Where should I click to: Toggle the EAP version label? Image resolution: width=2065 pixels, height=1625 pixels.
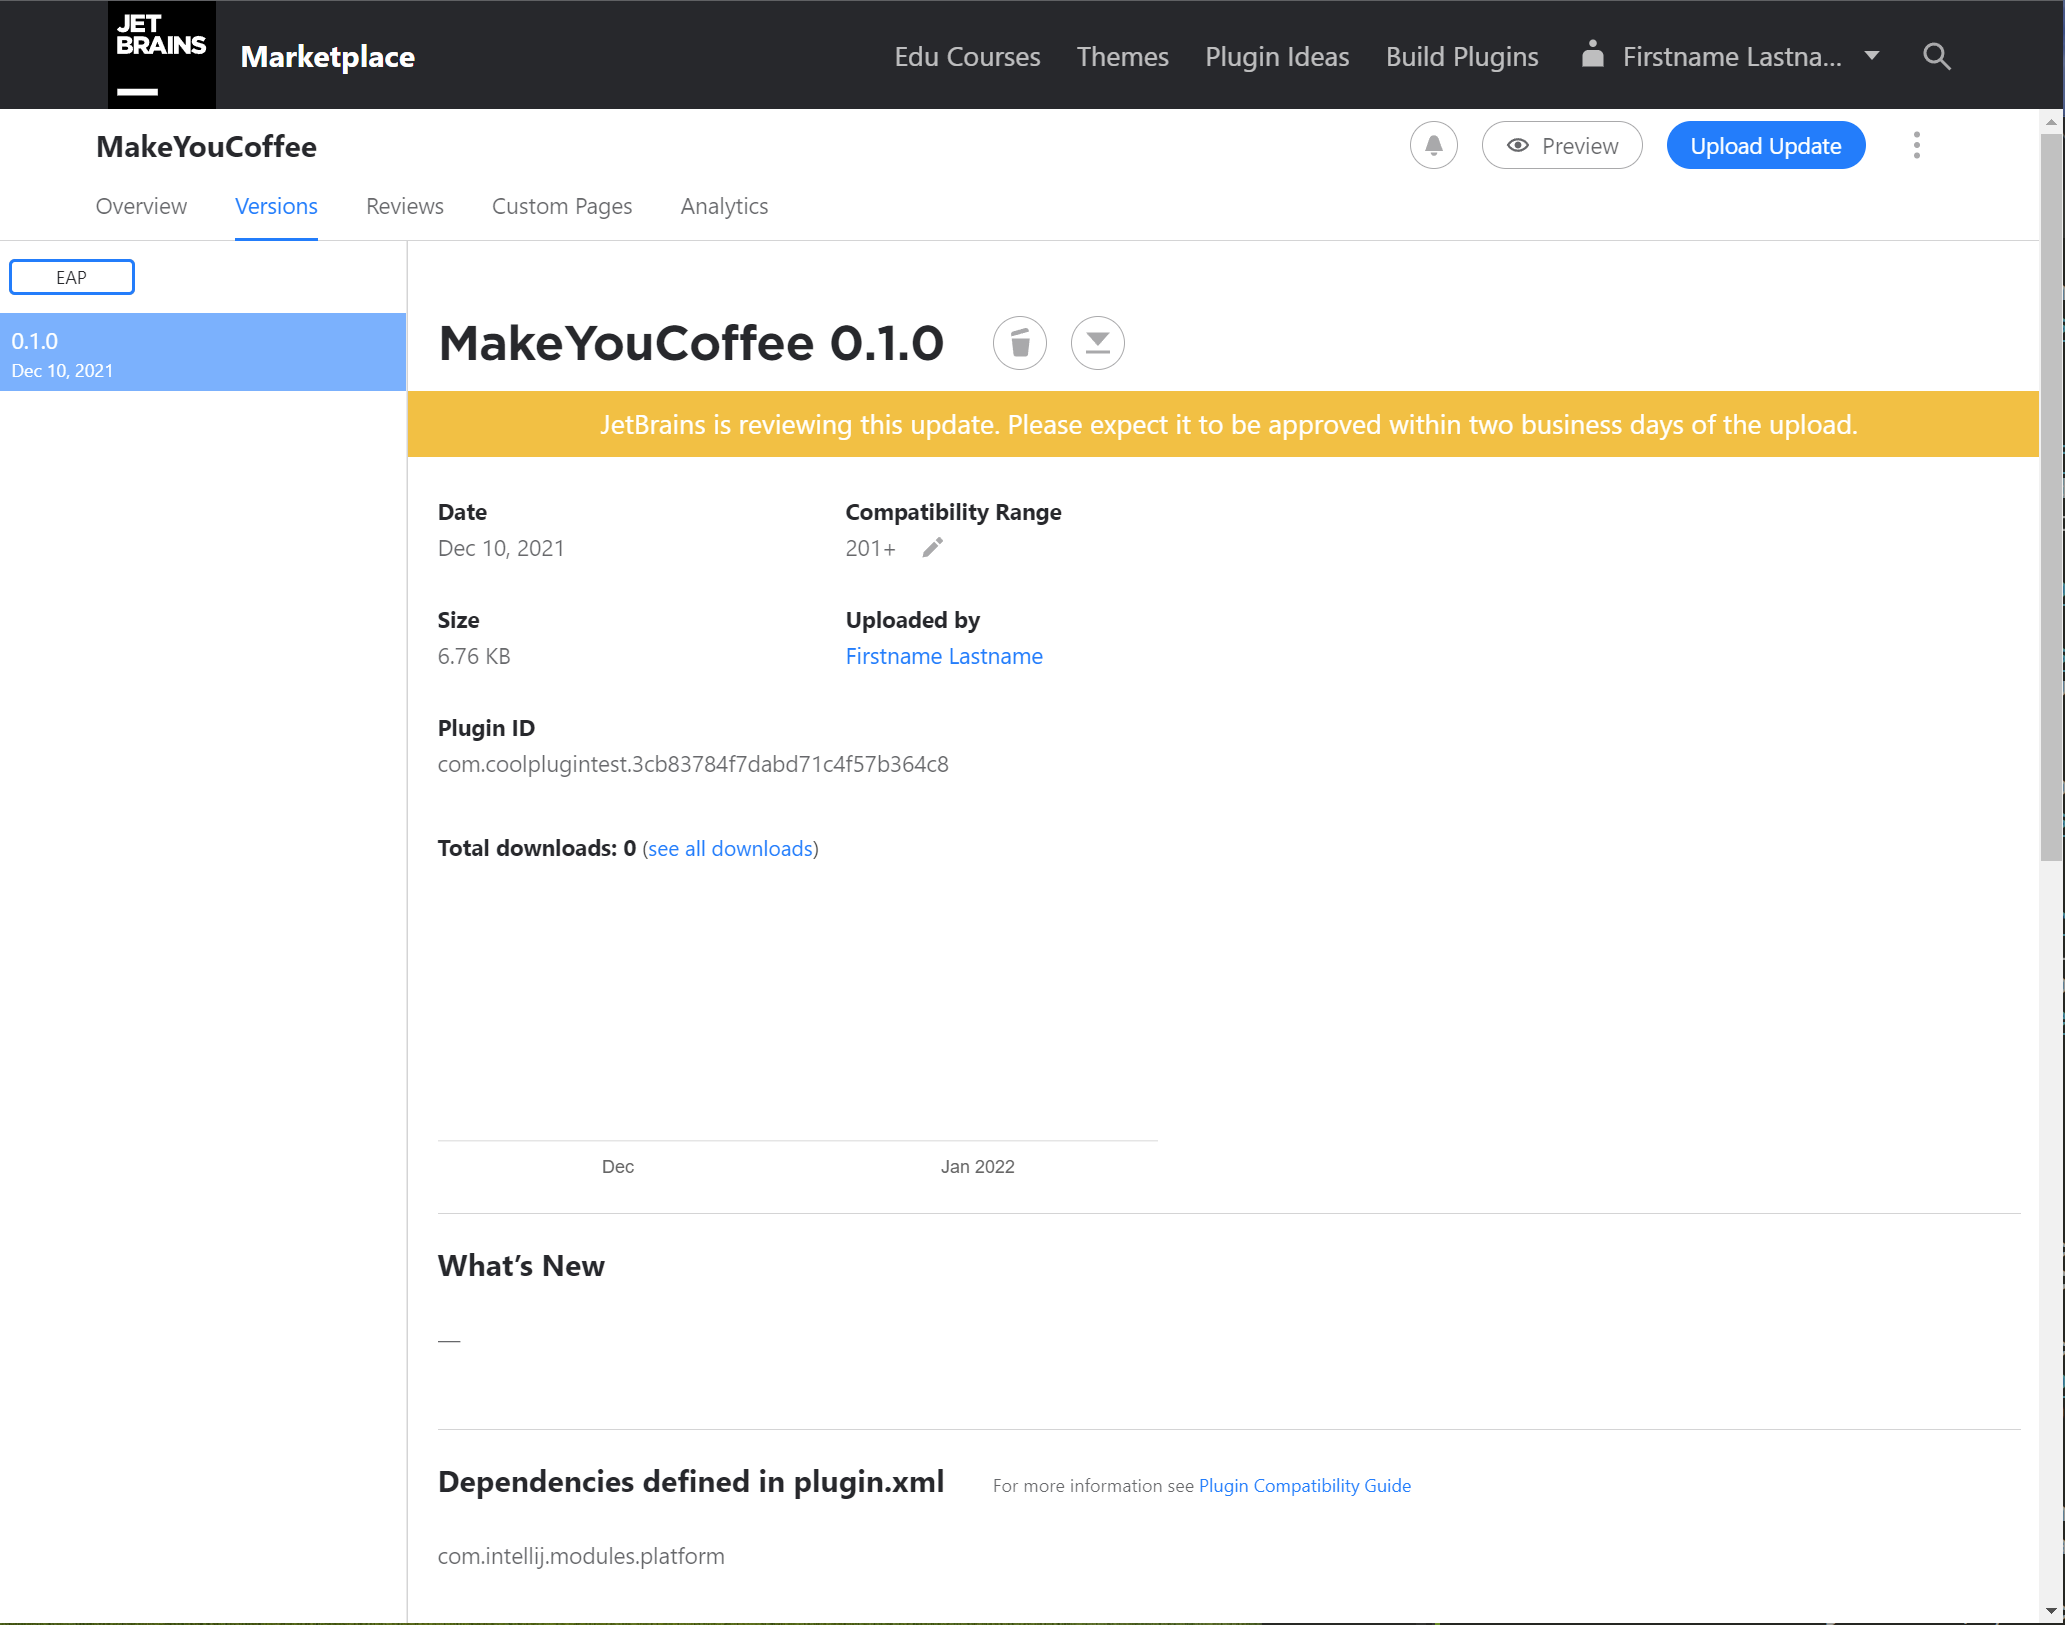pyautogui.click(x=70, y=277)
